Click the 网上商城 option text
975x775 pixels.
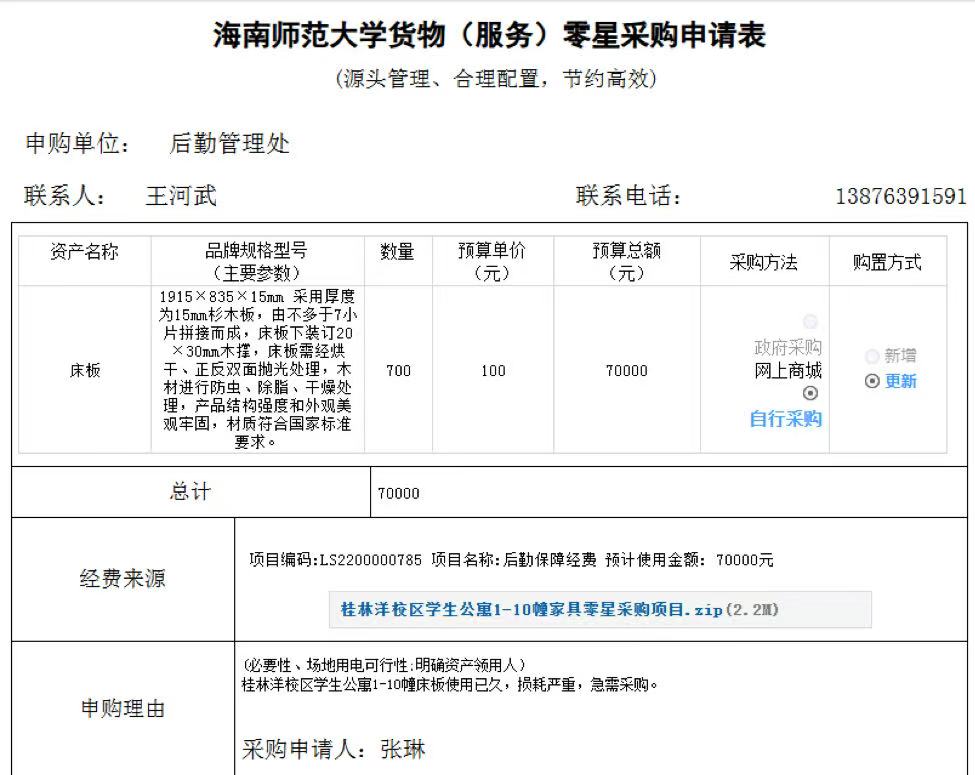coord(788,371)
